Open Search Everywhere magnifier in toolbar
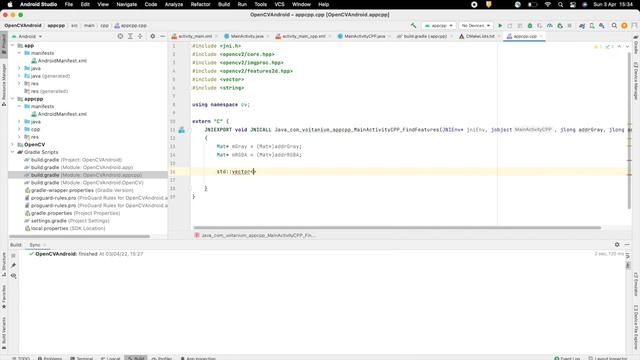 tap(614, 25)
